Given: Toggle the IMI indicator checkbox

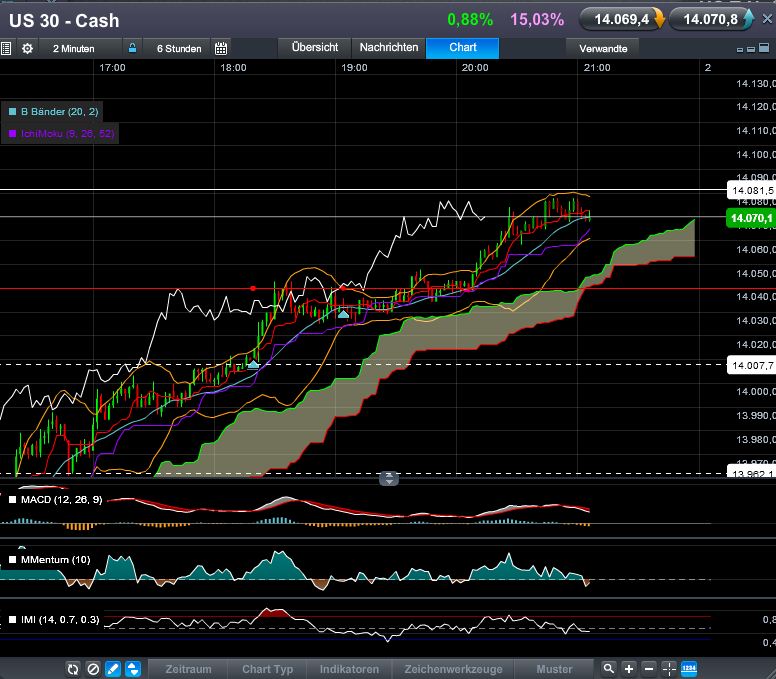Looking at the screenshot, I should [x=13, y=620].
